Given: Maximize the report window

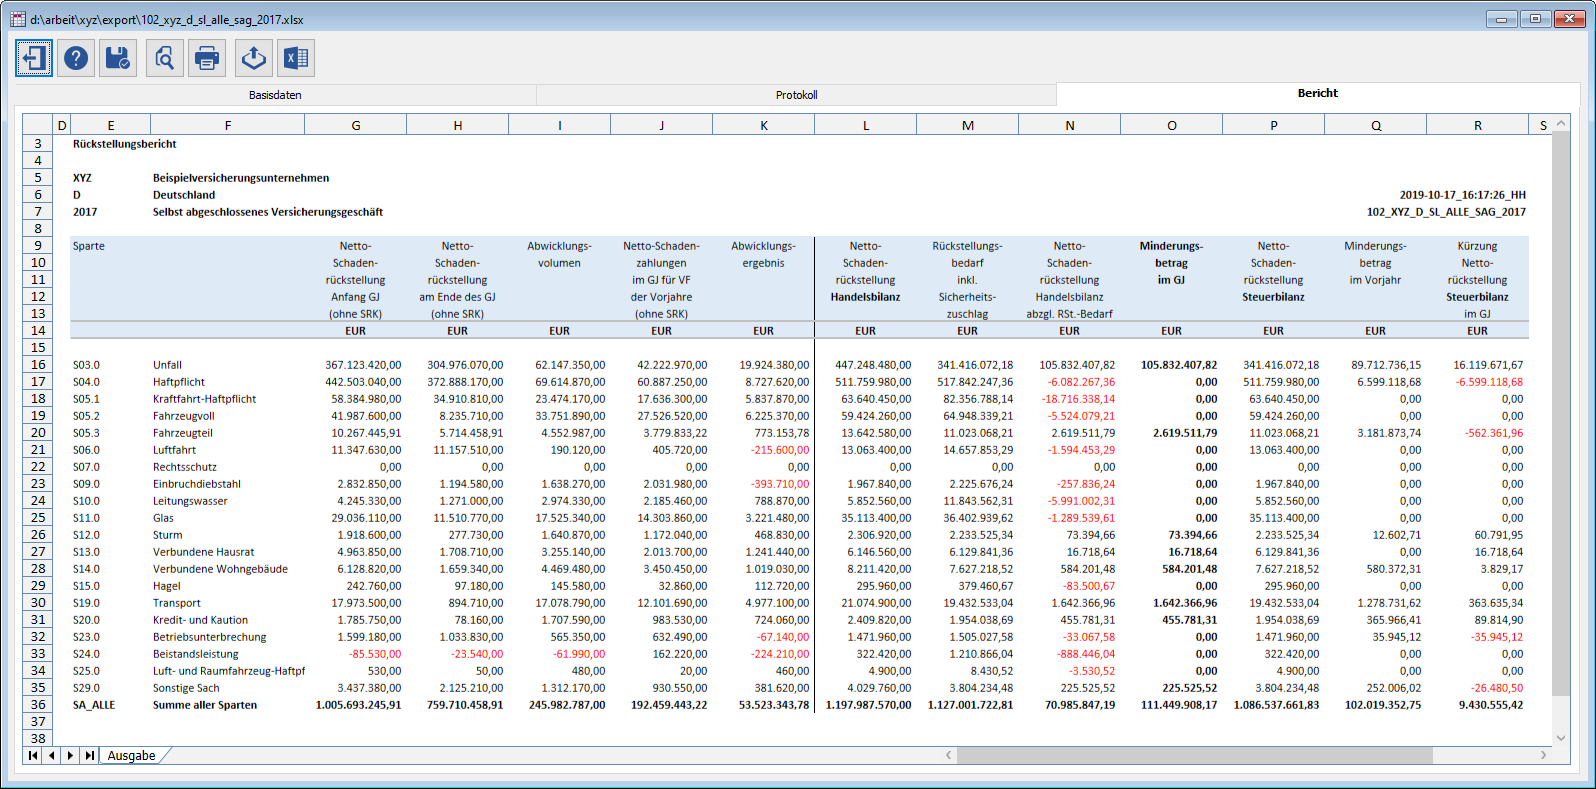Looking at the screenshot, I should click(1535, 19).
